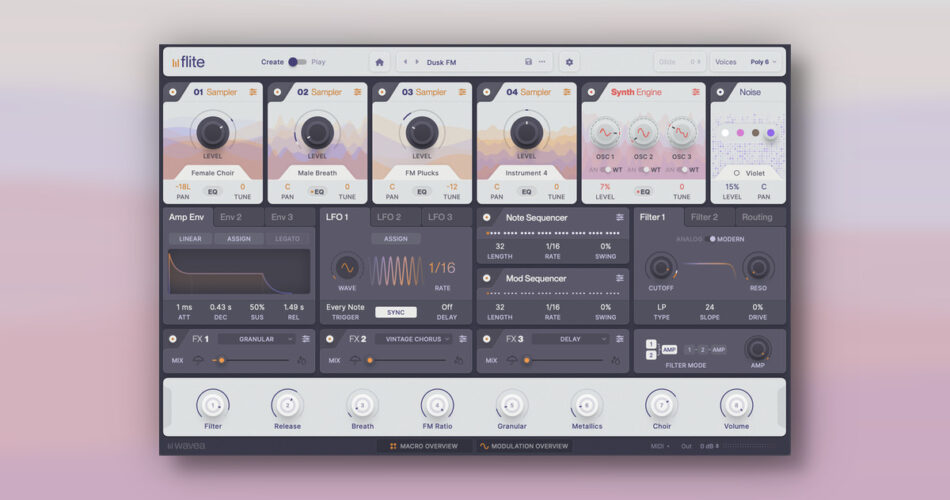Open Synth Engine settings sliders icon
The image size is (950, 500).
(x=696, y=92)
